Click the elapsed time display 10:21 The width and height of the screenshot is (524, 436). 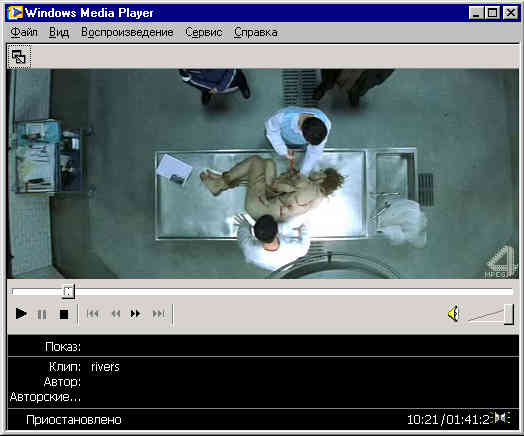[x=423, y=419]
